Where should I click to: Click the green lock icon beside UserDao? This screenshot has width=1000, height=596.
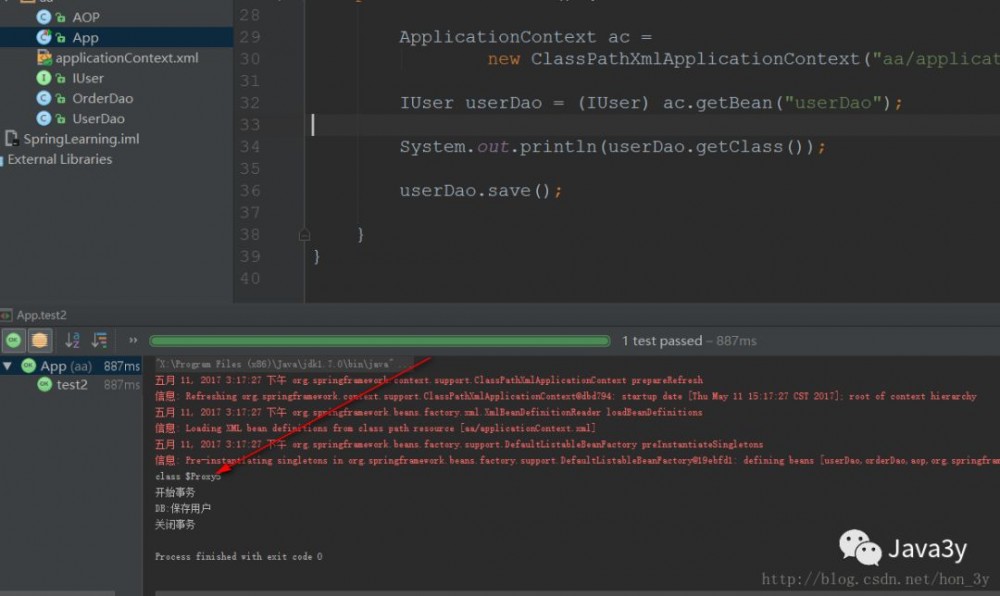pos(61,119)
